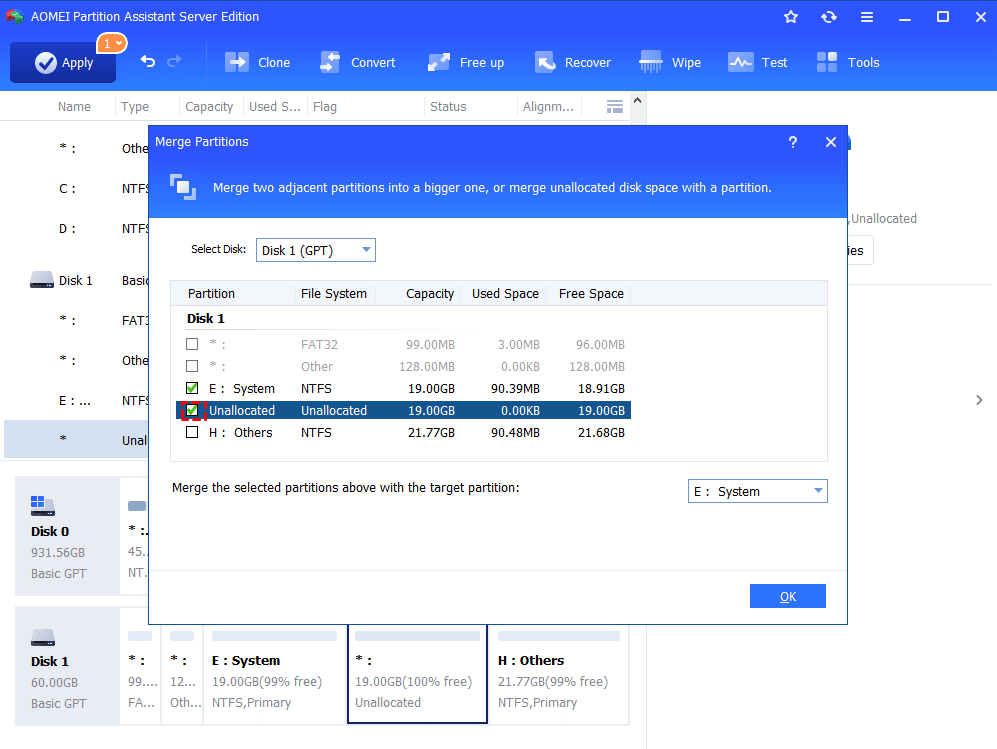
Task: Close the Merge Partitions dialog
Action: pyautogui.click(x=830, y=142)
